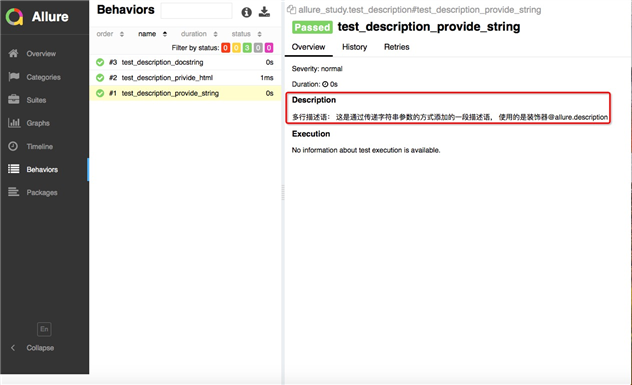Viewport: 632px width, 385px height.
Task: Open Packages via the list icon
Action: 14,192
